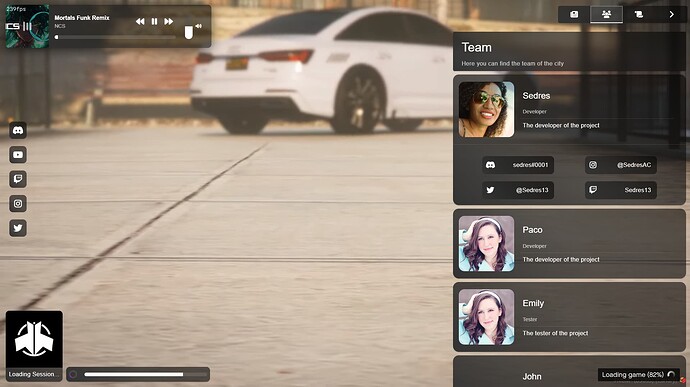Switch to the Team tab

pyautogui.click(x=606, y=15)
